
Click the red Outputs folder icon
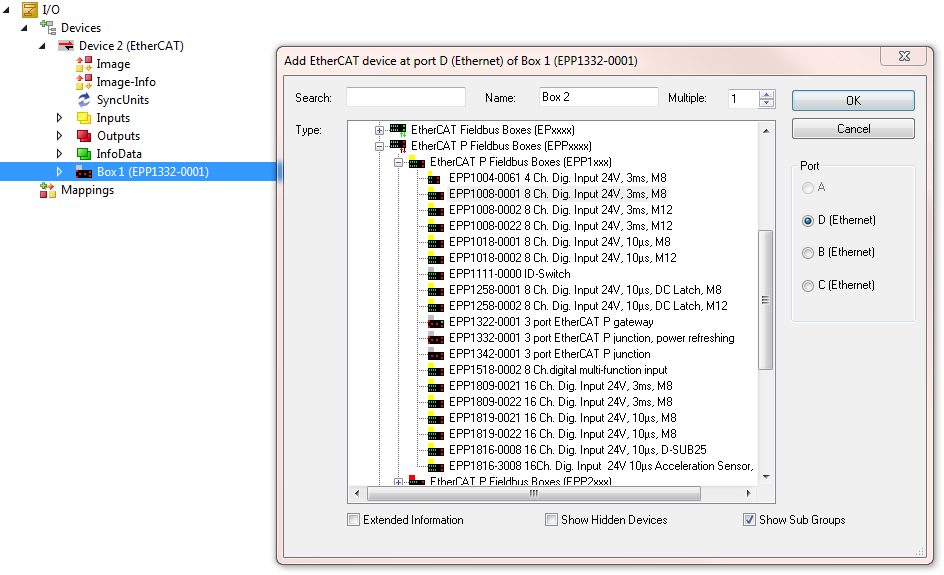tap(84, 136)
